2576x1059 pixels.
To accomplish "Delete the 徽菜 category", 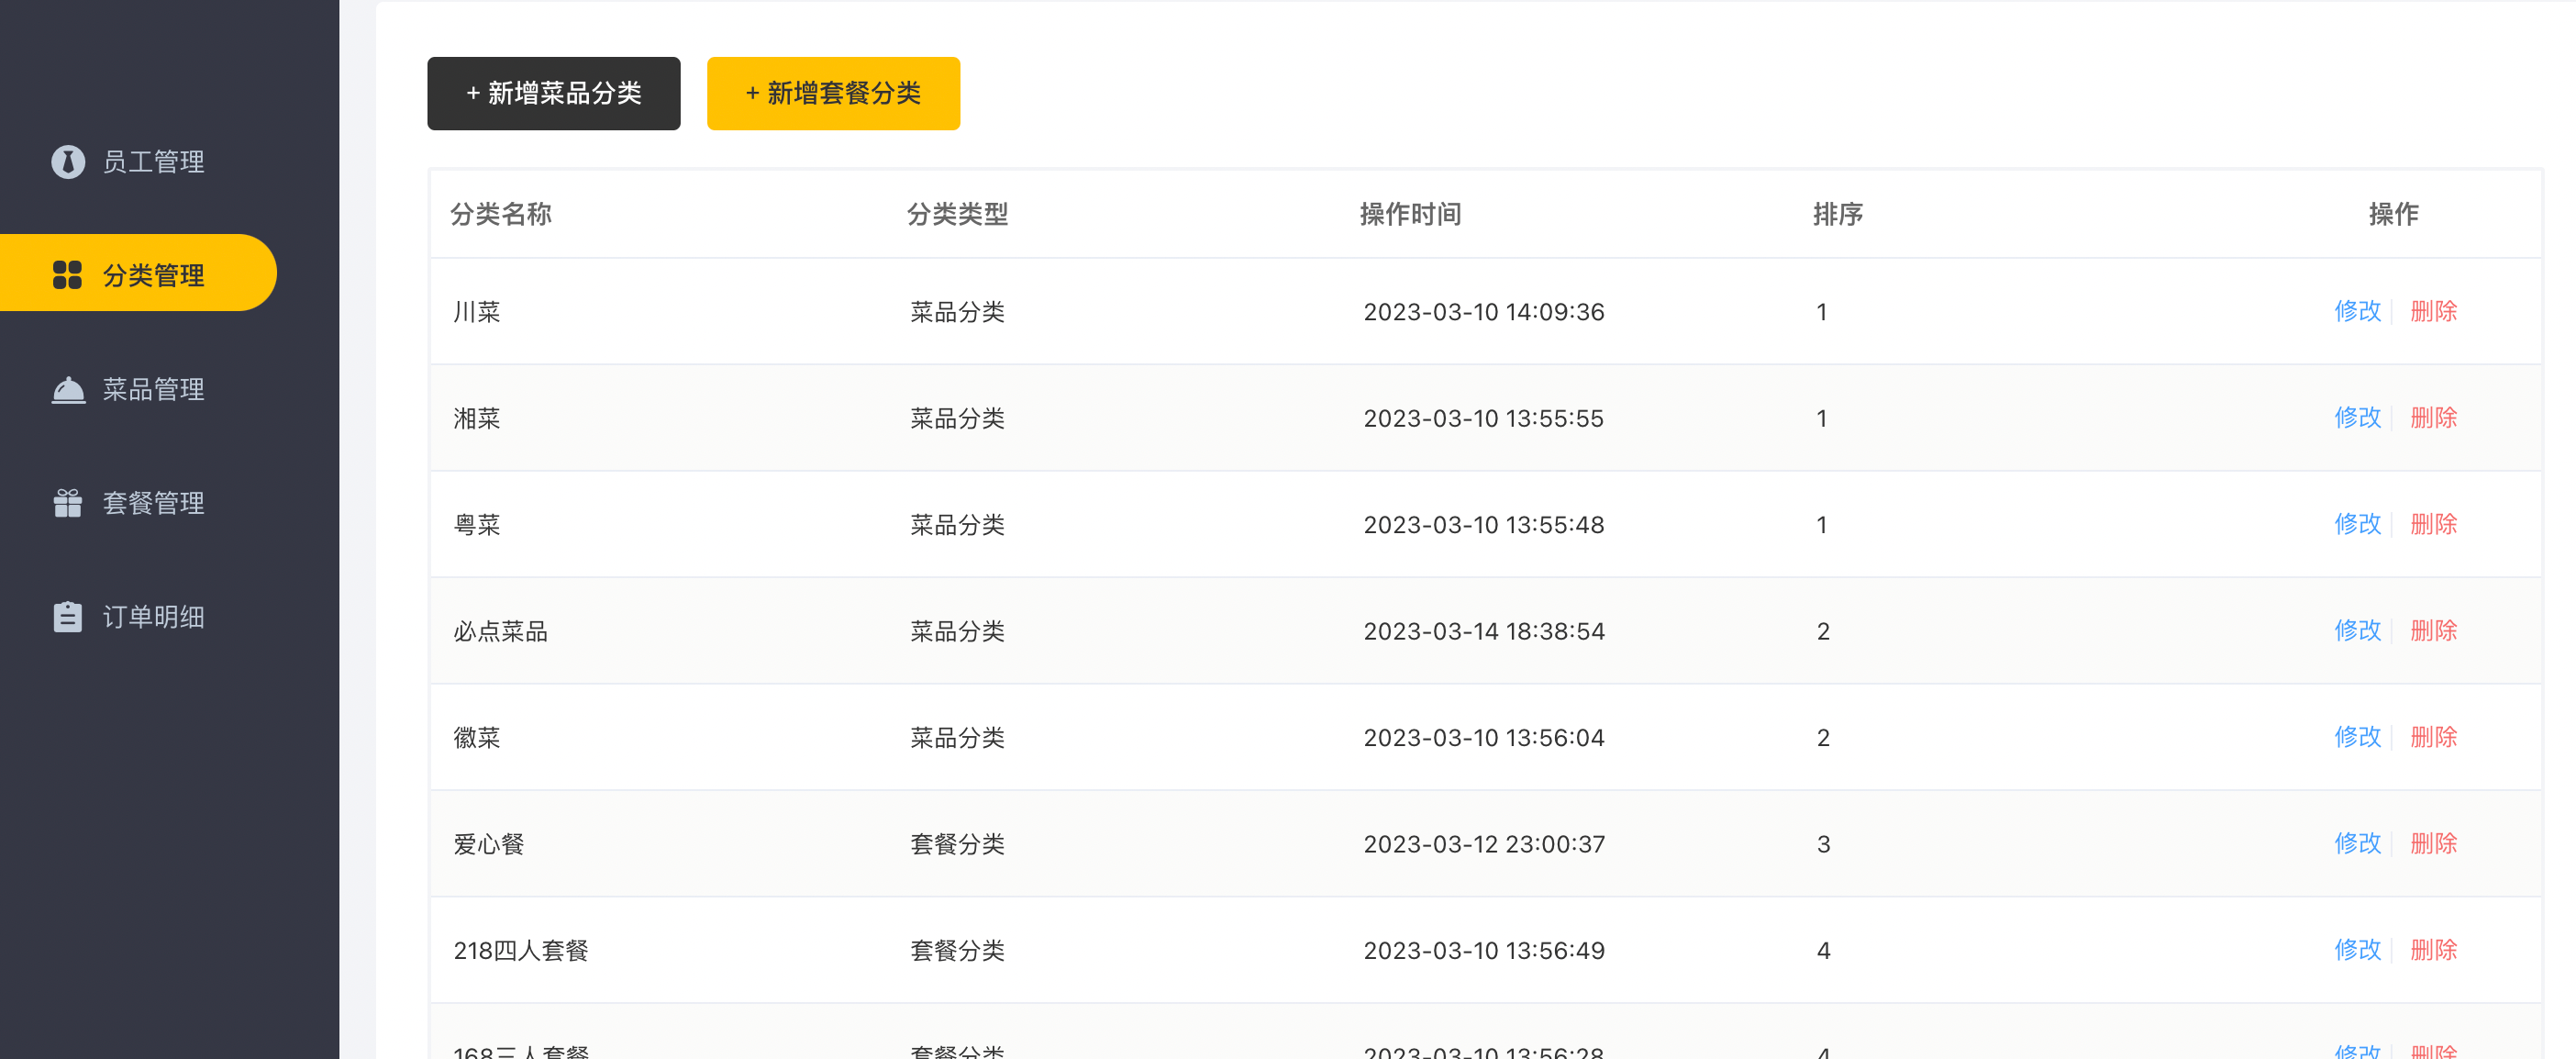I will pyautogui.click(x=2433, y=737).
